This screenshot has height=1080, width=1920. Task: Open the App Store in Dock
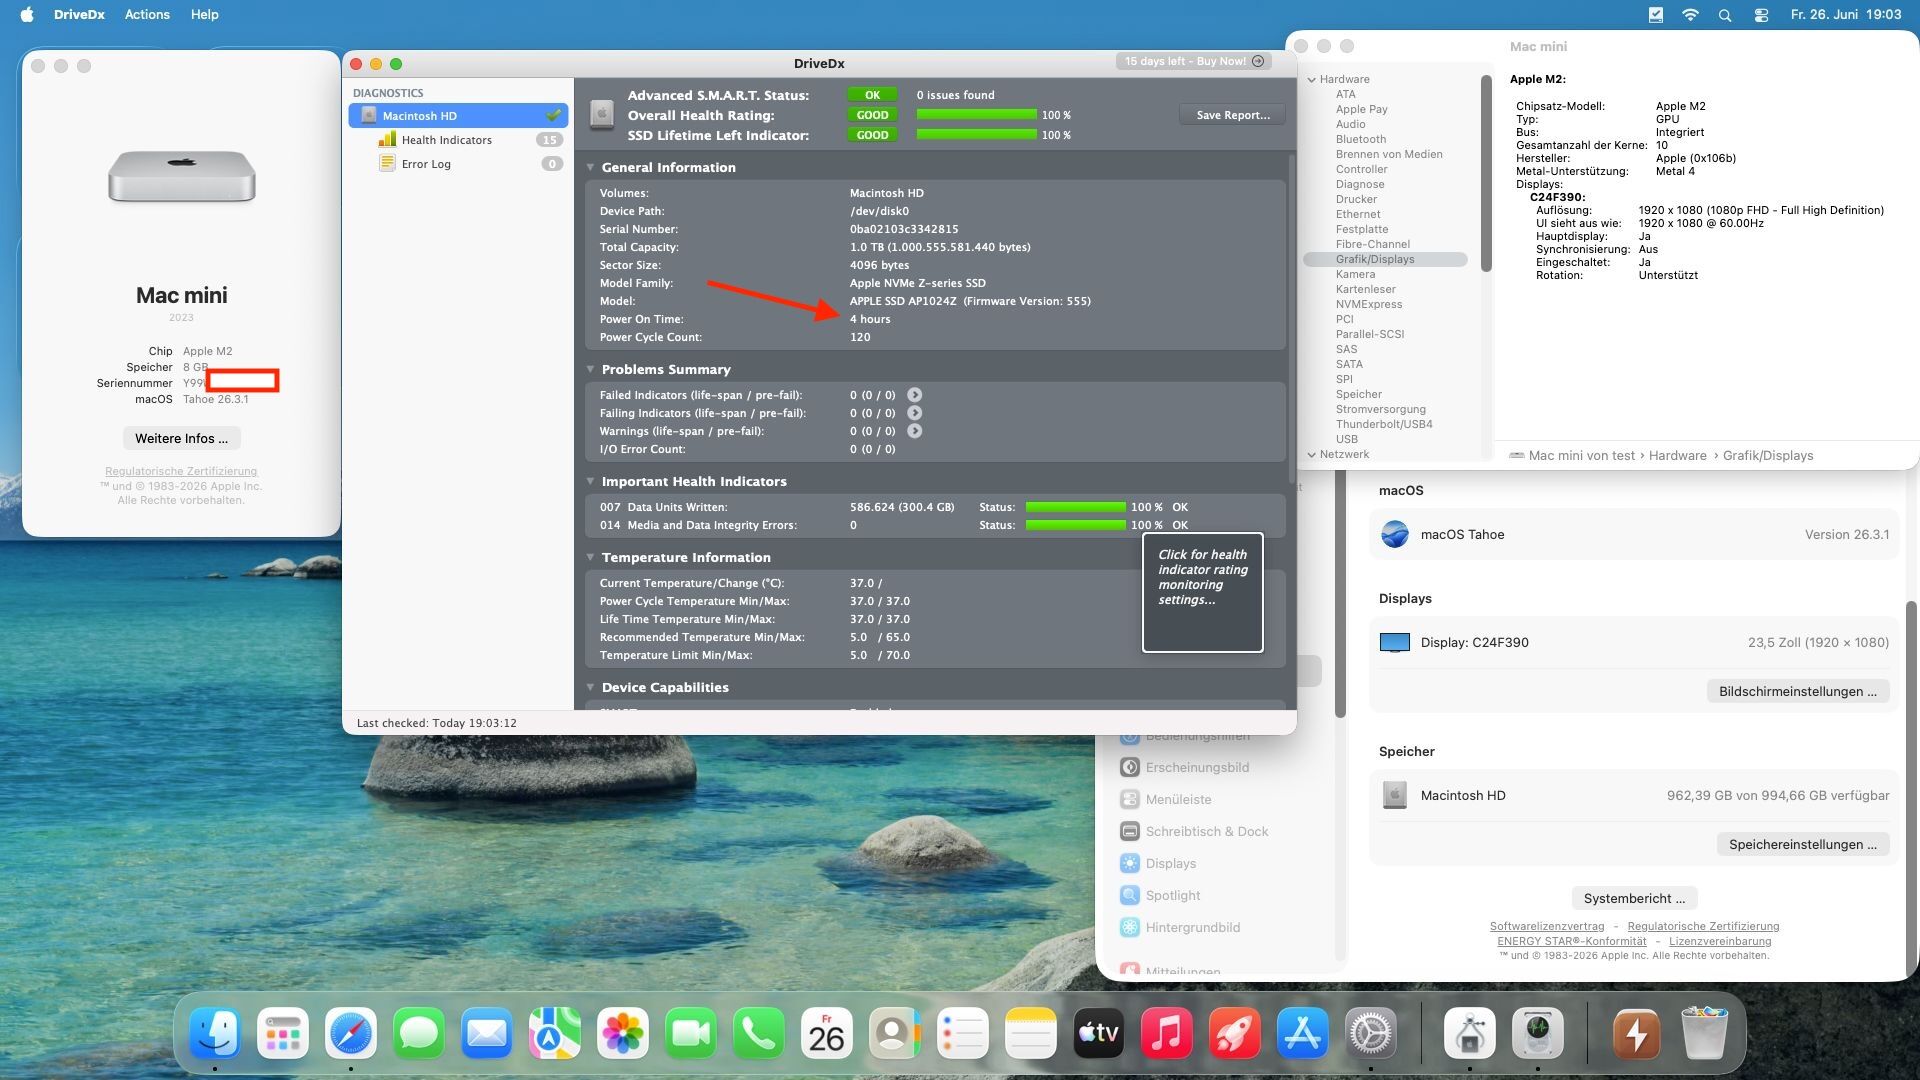click(1303, 1033)
